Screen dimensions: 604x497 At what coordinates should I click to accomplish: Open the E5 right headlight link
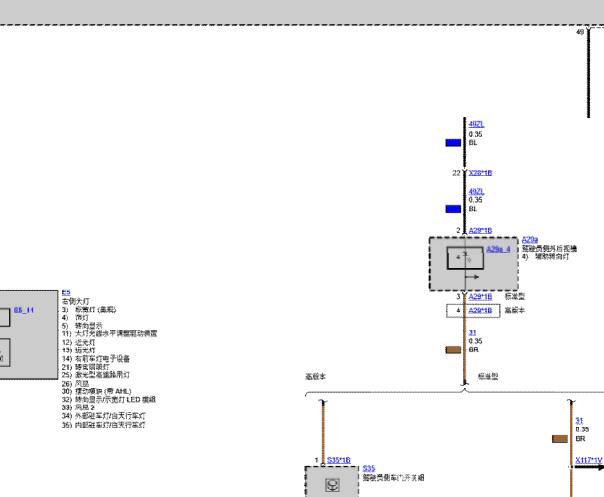coord(66,292)
